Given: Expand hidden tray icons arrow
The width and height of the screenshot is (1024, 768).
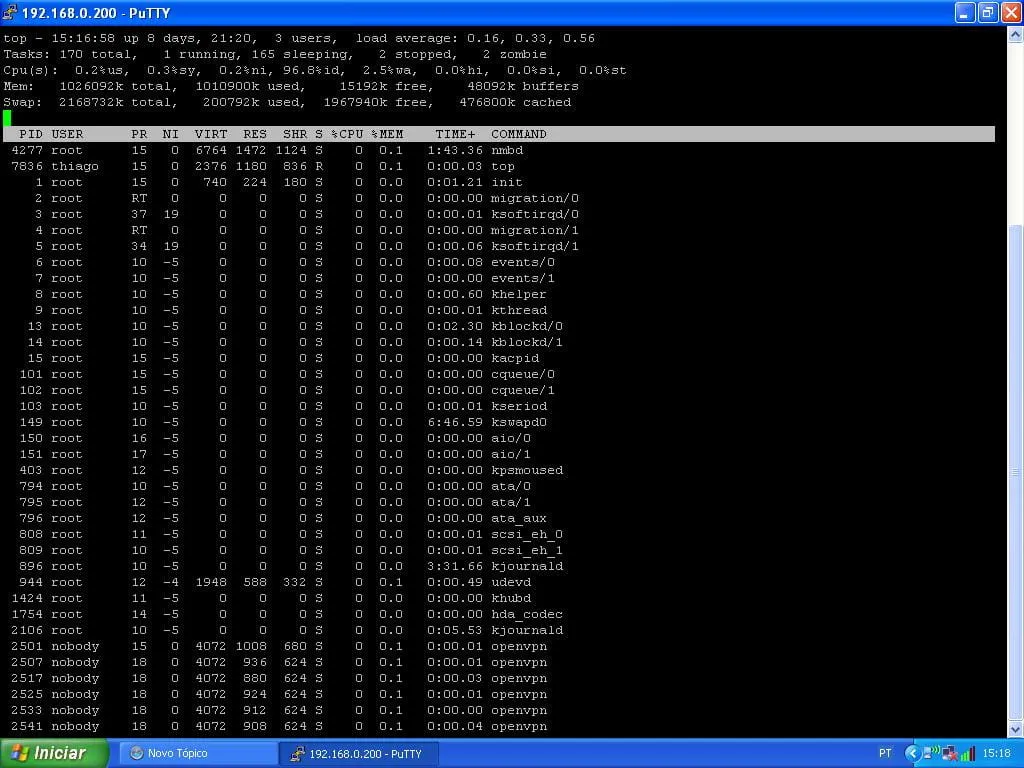Looking at the screenshot, I should tap(912, 754).
